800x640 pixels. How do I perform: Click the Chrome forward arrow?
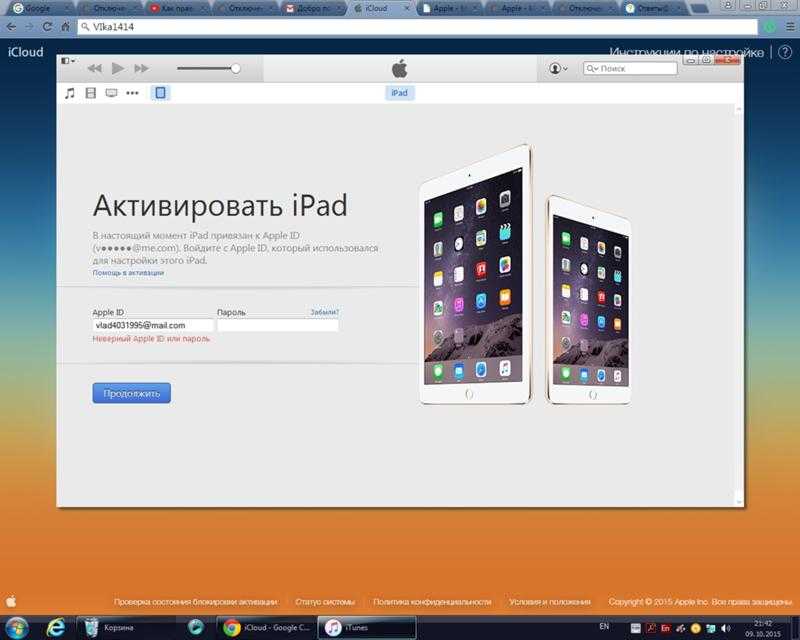(29, 27)
